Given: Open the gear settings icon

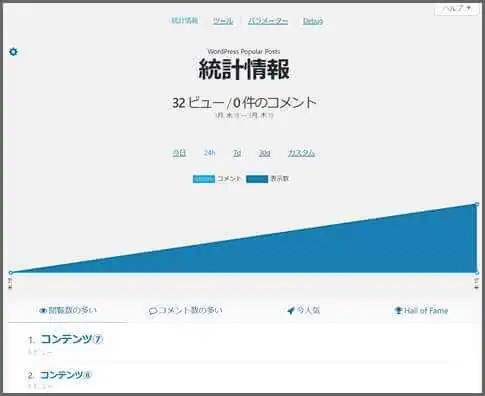Looking at the screenshot, I should [13, 52].
